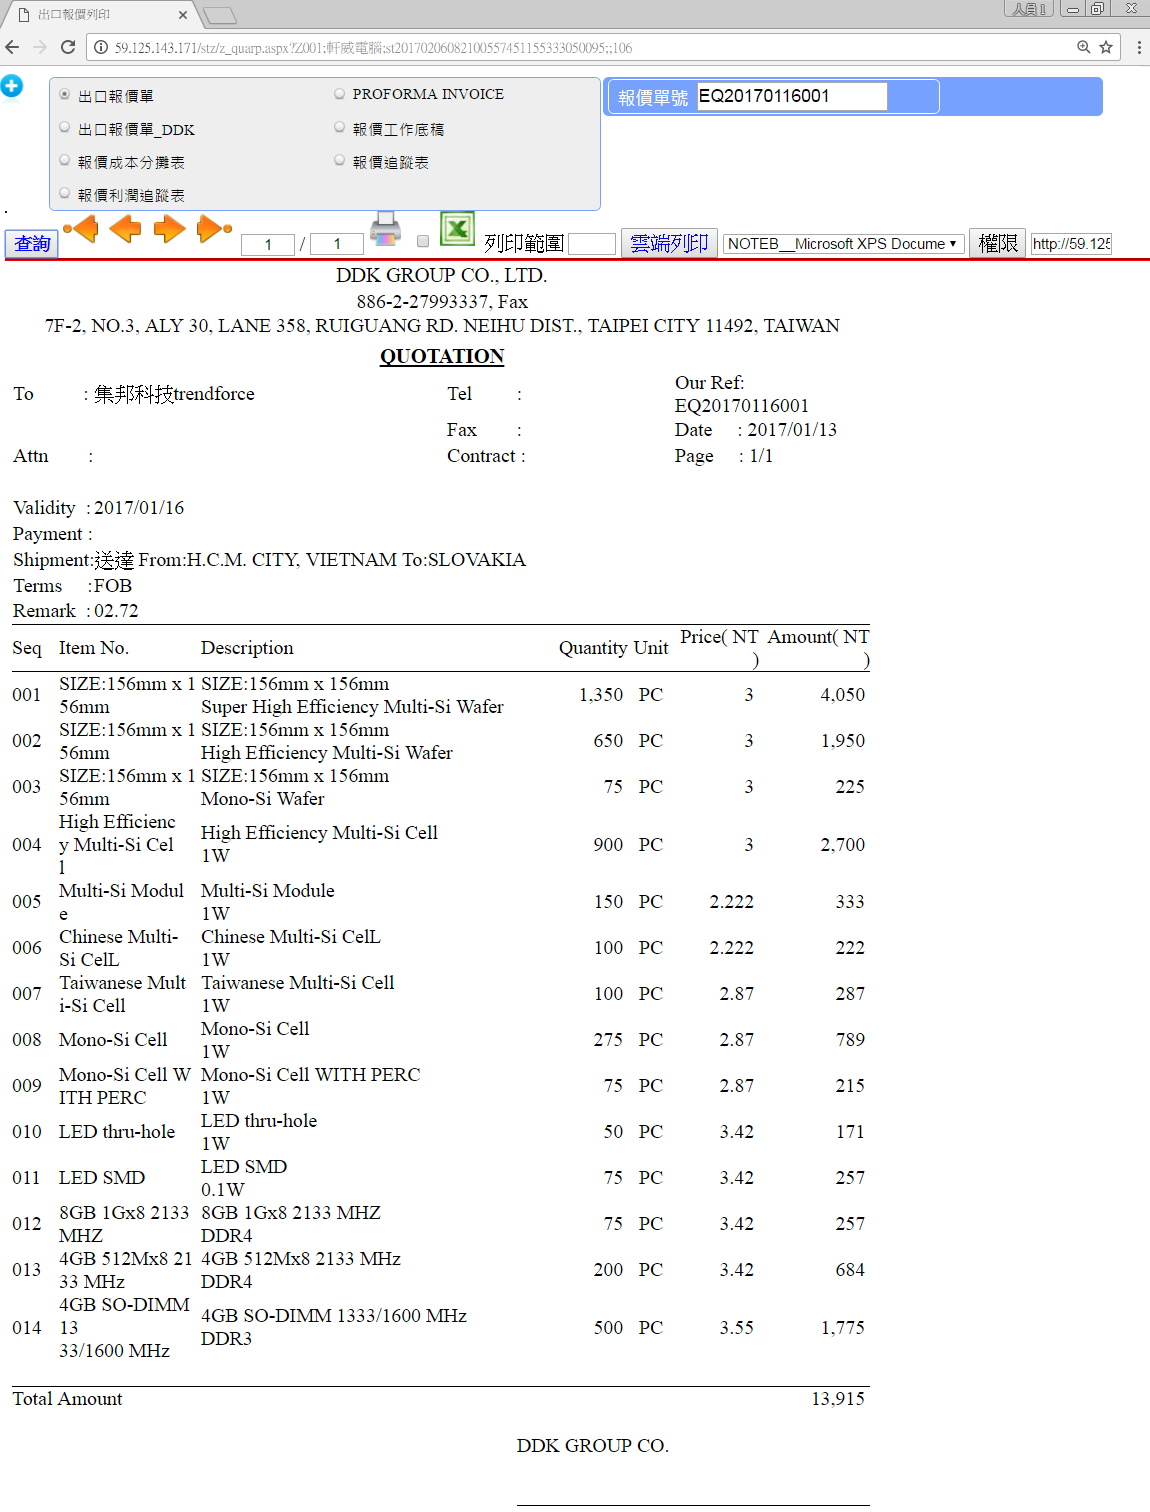Bookmark this page with star icon
This screenshot has height=1512, width=1150.
(1106, 47)
